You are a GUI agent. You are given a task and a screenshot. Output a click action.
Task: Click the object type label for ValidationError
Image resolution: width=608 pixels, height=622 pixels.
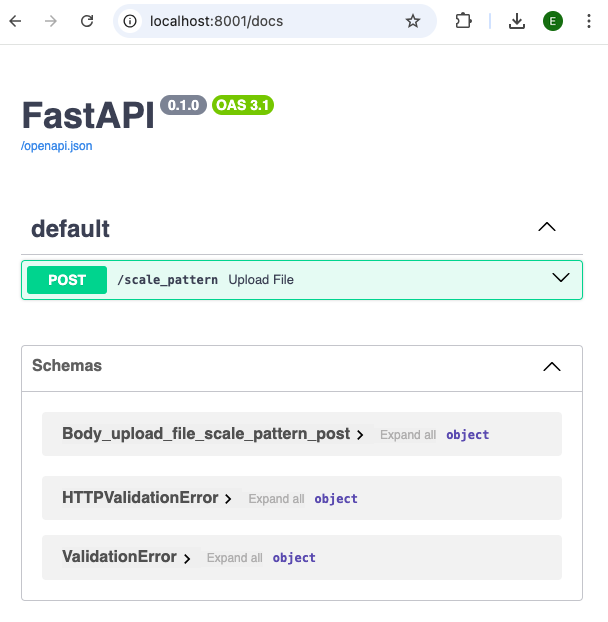pyautogui.click(x=294, y=558)
